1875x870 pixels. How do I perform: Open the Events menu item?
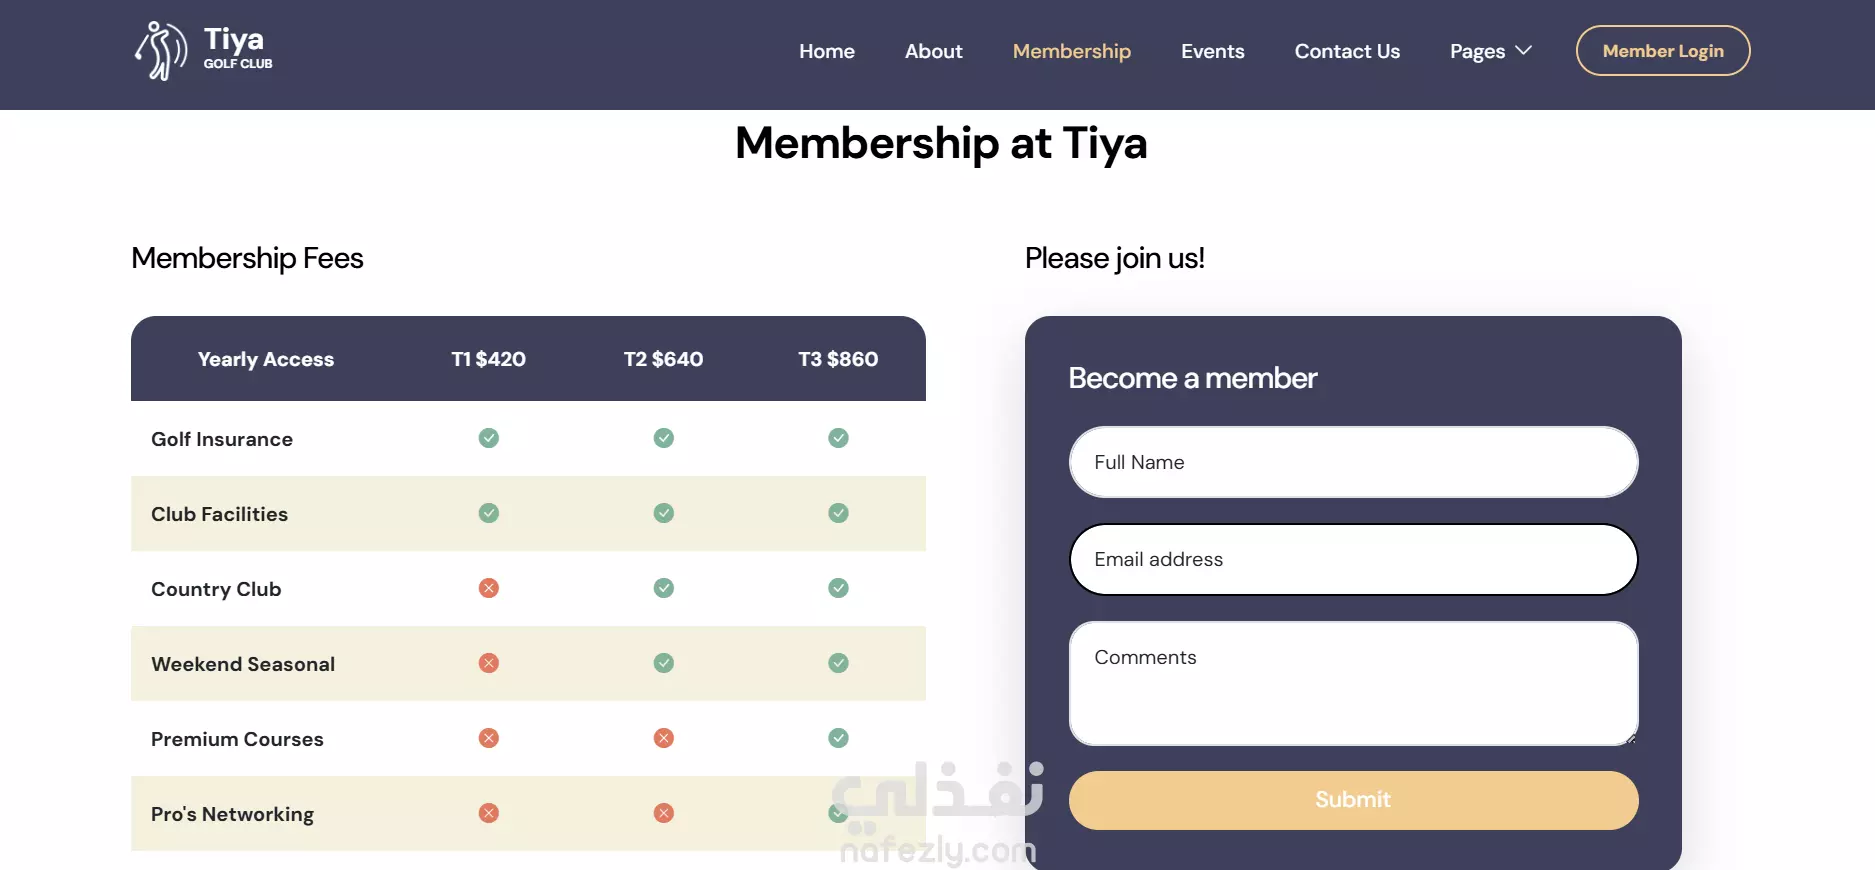click(x=1212, y=51)
